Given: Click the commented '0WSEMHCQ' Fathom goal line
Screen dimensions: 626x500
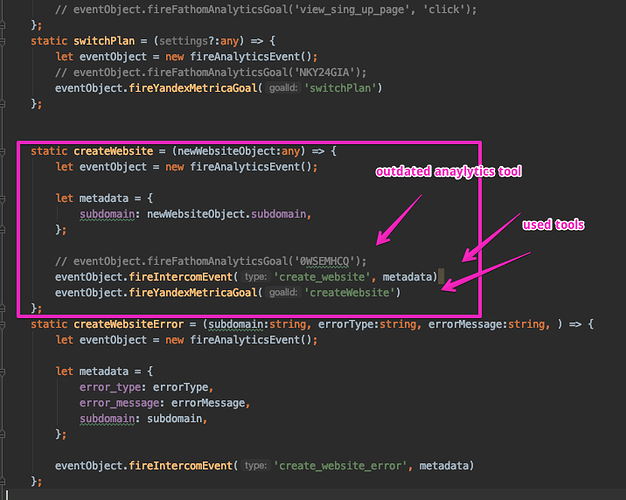Looking at the screenshot, I should (x=210, y=261).
